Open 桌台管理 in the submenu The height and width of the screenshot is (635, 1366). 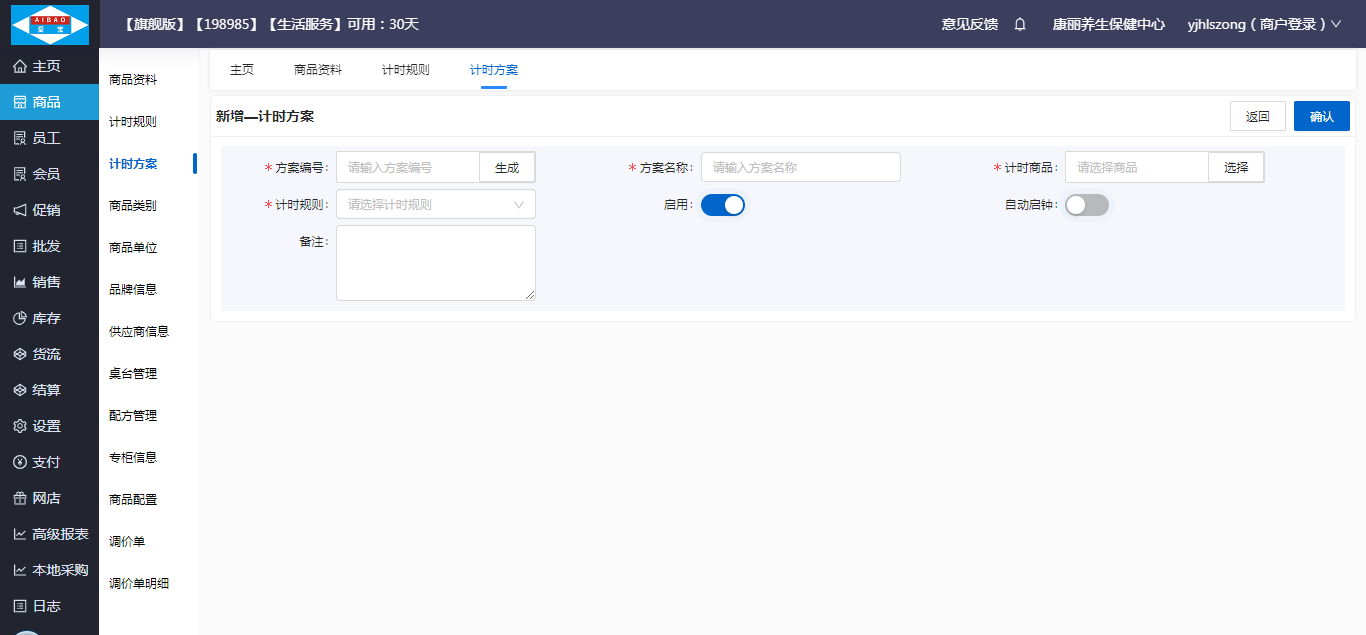pyautogui.click(x=133, y=374)
